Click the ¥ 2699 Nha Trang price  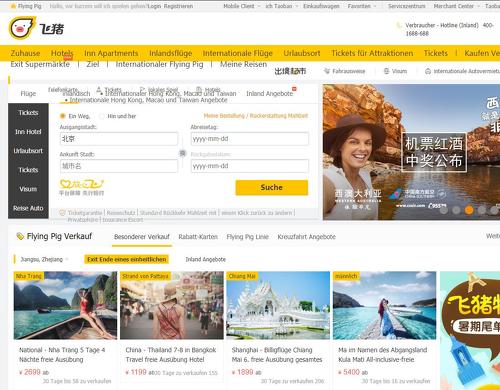[30, 372]
